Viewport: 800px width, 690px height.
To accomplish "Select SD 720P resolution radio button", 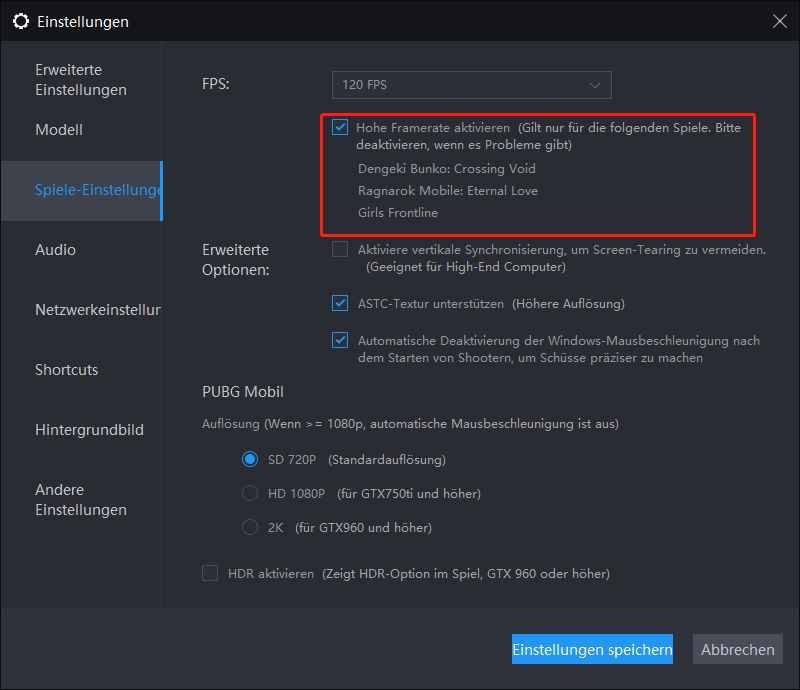I will point(250,459).
